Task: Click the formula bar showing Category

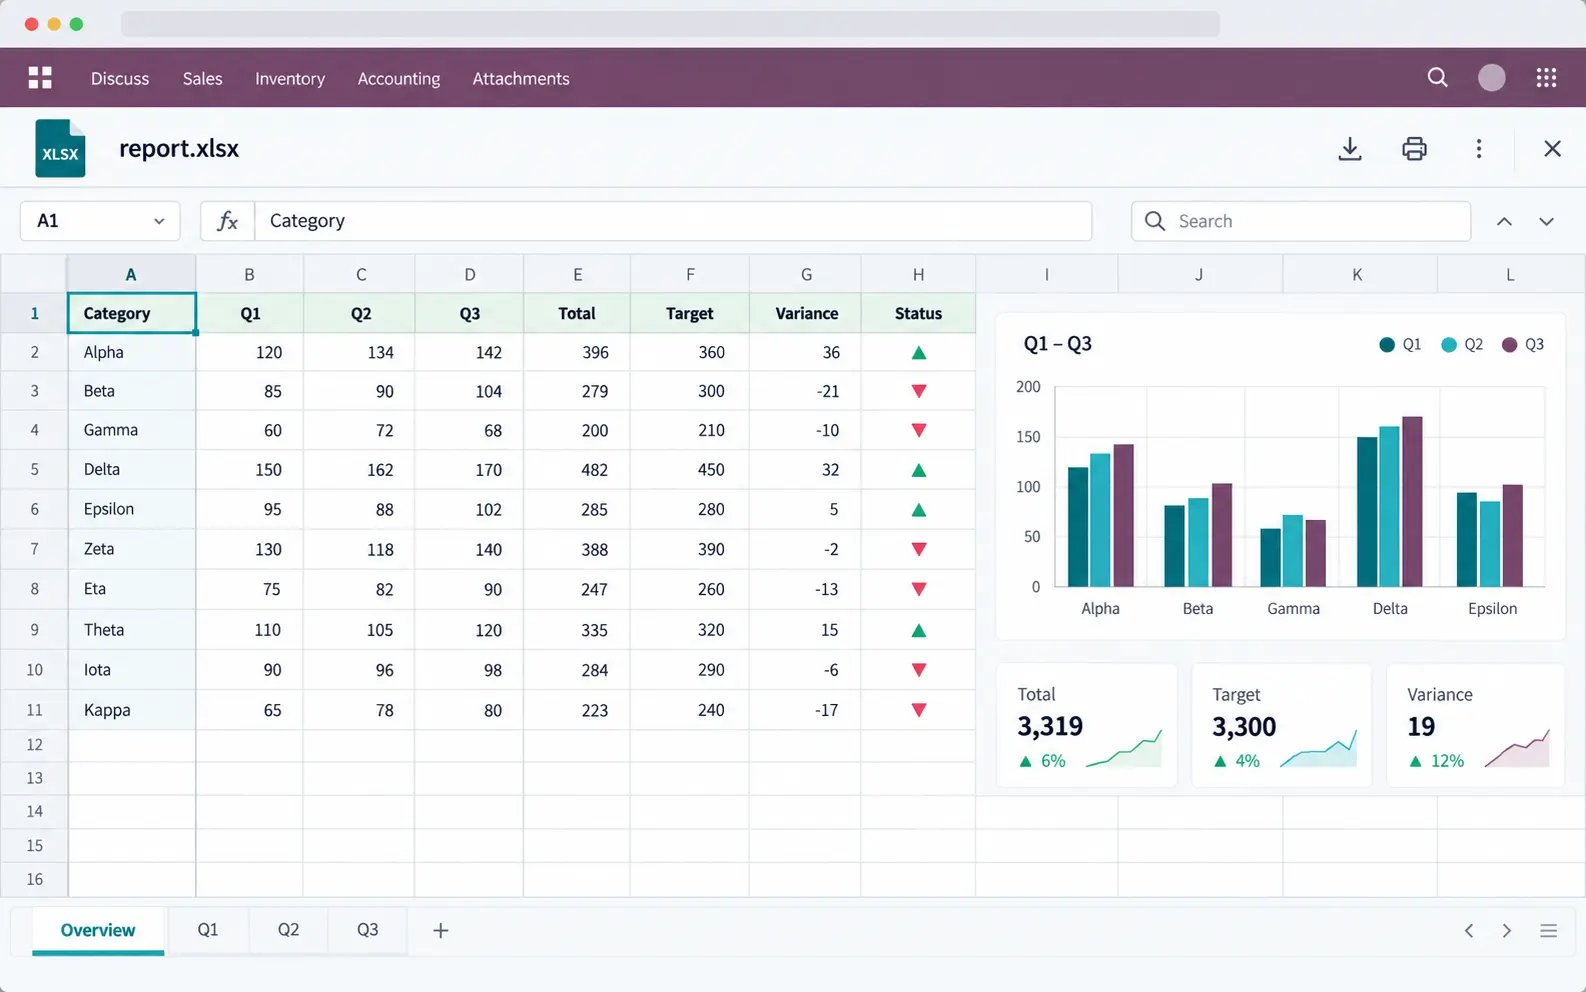Action: [673, 221]
